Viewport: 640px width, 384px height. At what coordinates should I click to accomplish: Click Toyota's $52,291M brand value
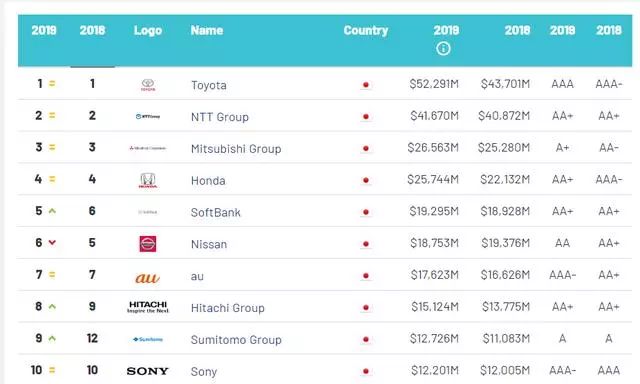coord(434,84)
